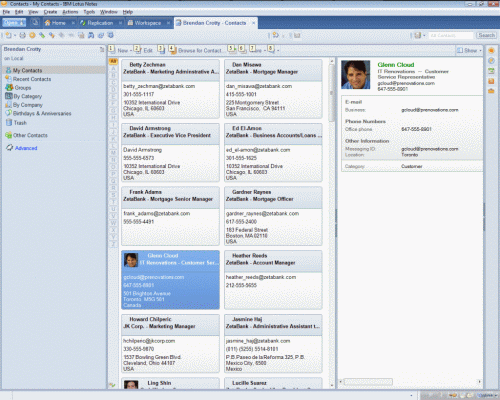Open the Tools menu
This screenshot has height=400, width=500.
(x=89, y=12)
